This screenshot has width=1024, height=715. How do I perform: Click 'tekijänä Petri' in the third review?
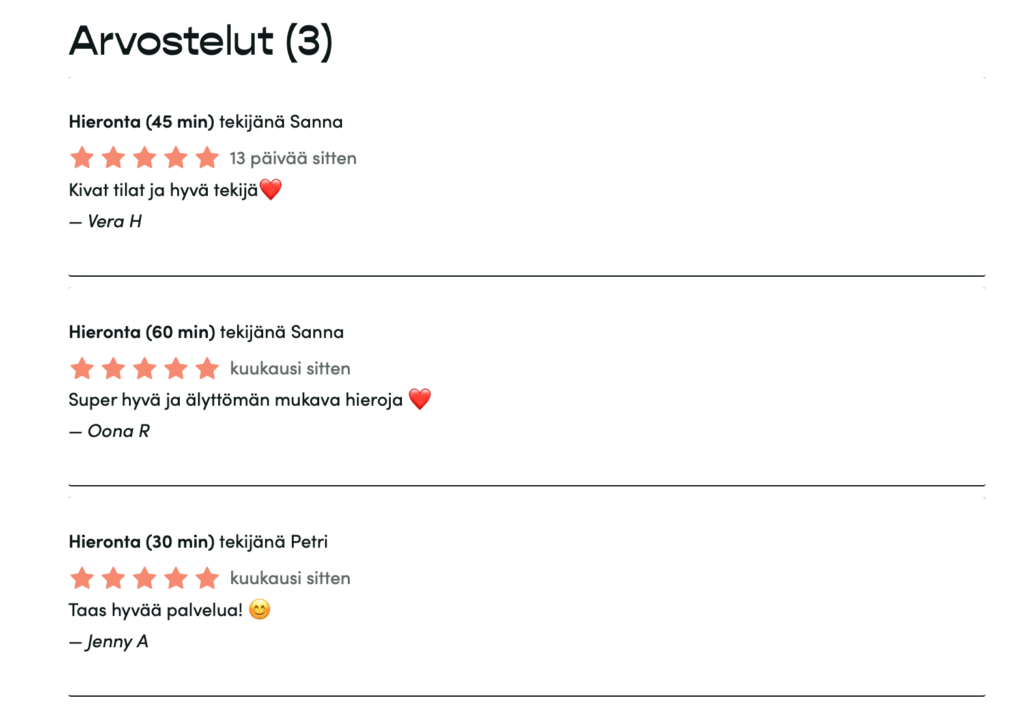[x=273, y=542]
